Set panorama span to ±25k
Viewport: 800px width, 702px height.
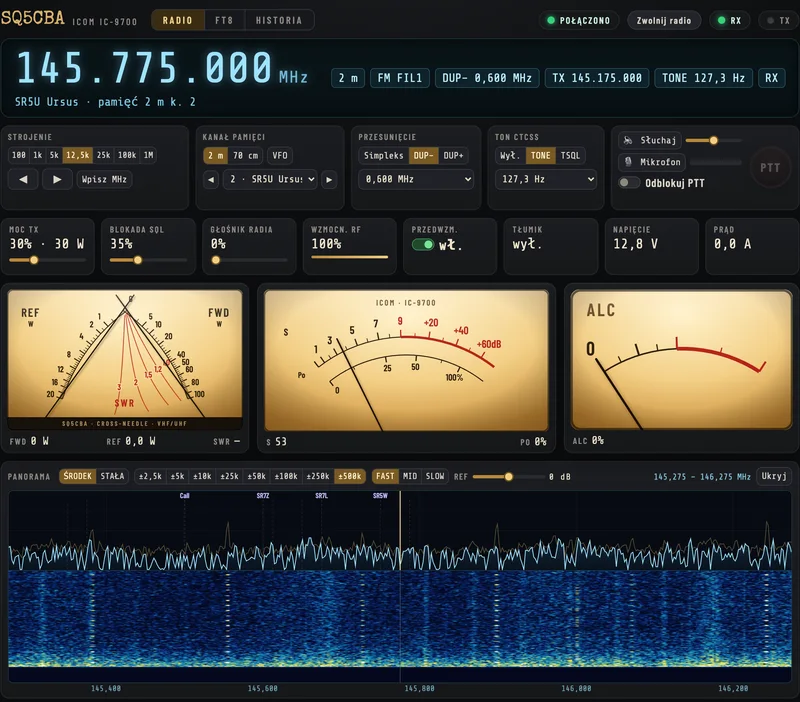click(229, 476)
